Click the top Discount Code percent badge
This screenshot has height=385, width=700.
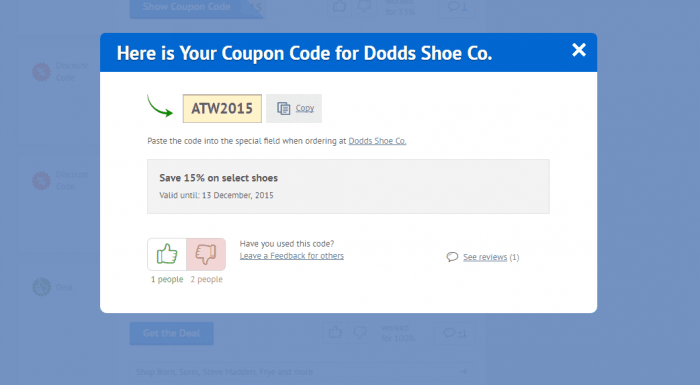[42, 72]
